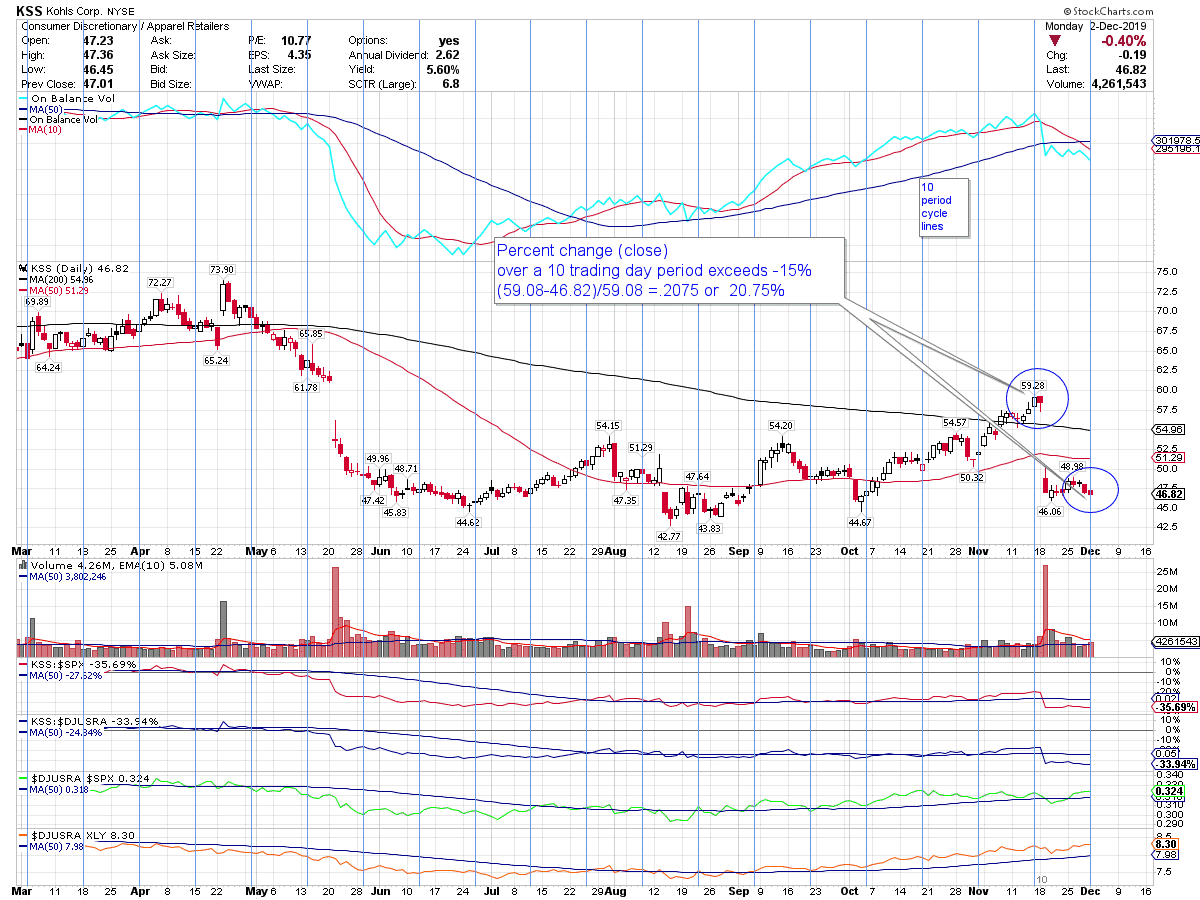
Task: Click the 54.15 high label near August
Action: (x=610, y=425)
